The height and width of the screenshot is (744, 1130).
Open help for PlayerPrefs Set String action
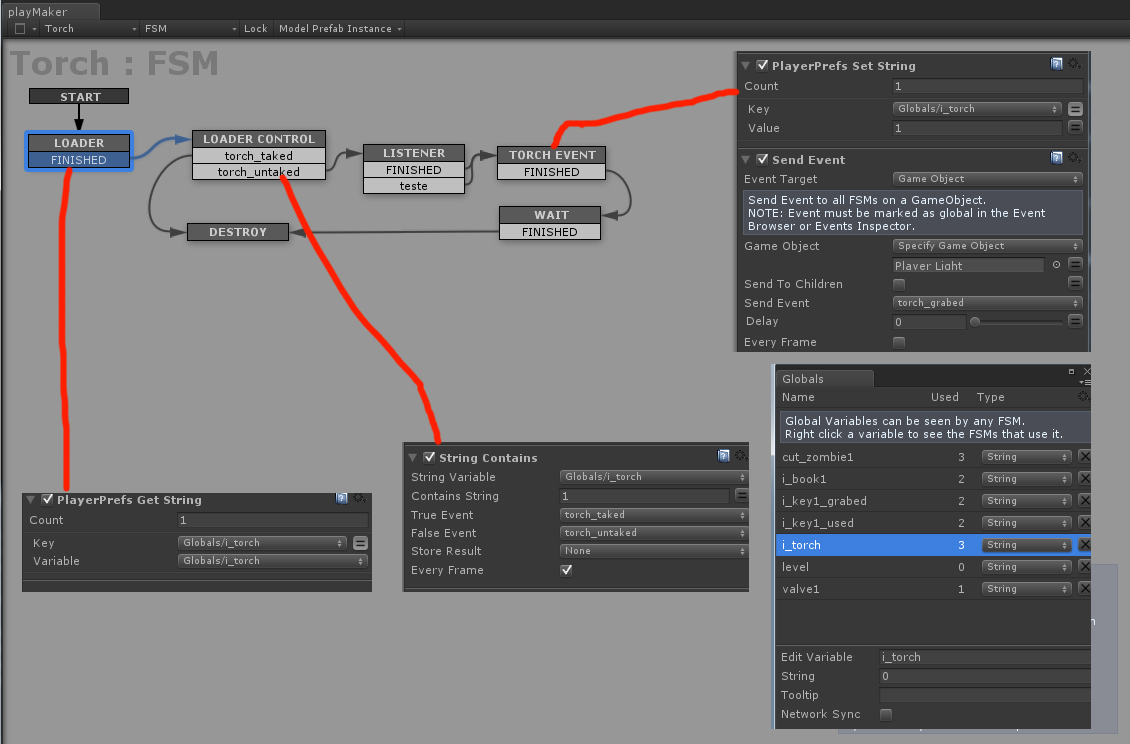1056,64
